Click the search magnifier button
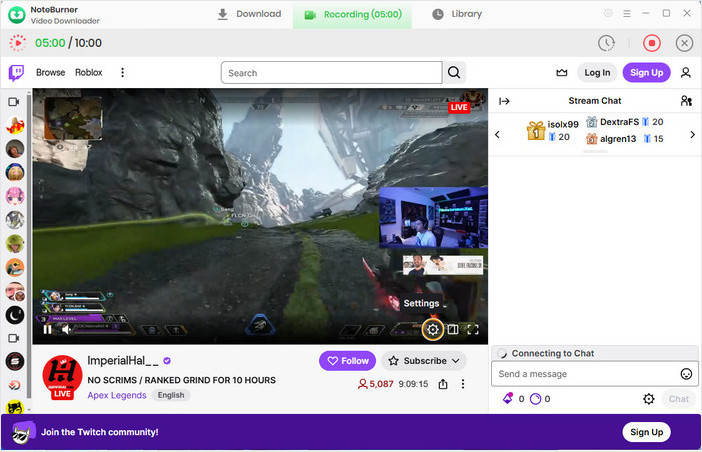 [454, 72]
